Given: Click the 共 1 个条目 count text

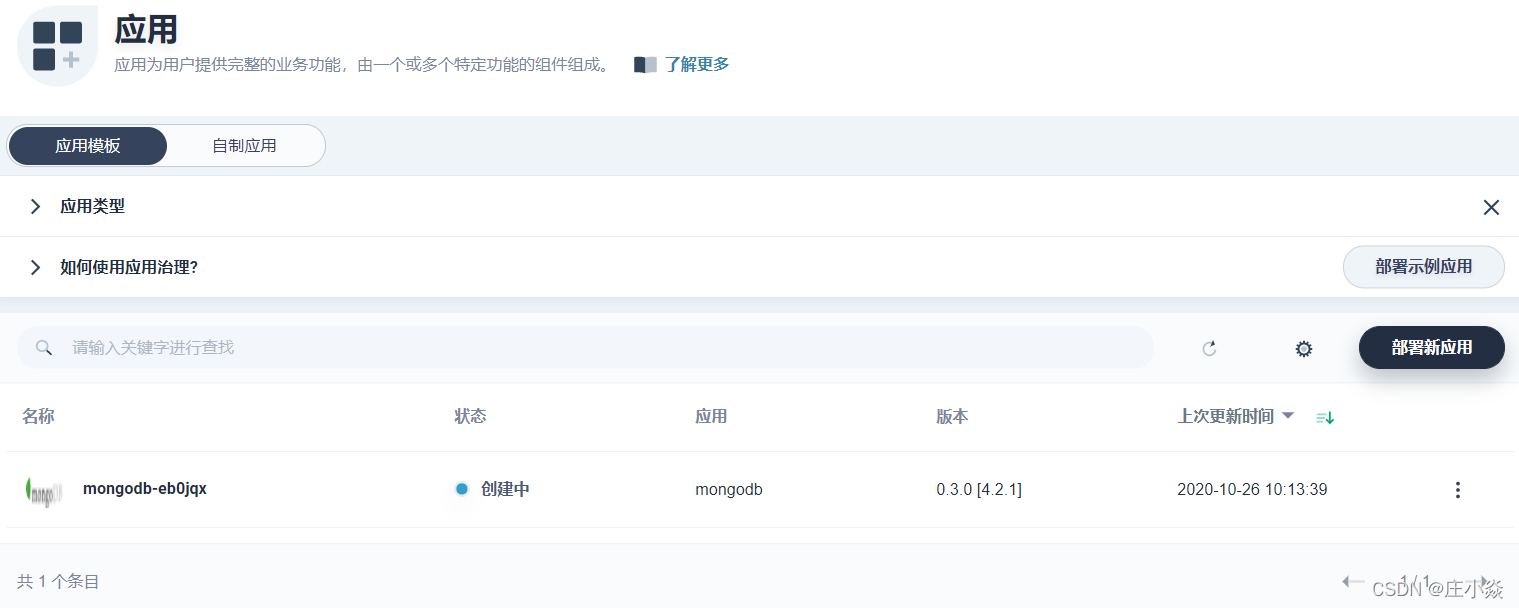Looking at the screenshot, I should (x=58, y=581).
